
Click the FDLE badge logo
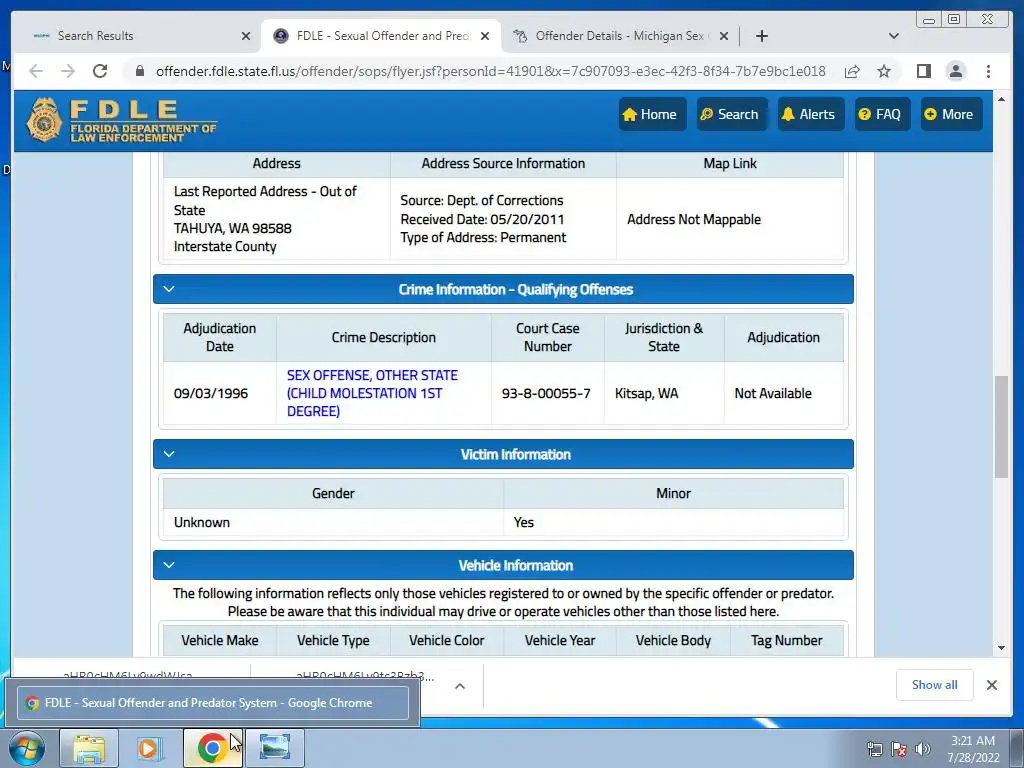[x=44, y=120]
